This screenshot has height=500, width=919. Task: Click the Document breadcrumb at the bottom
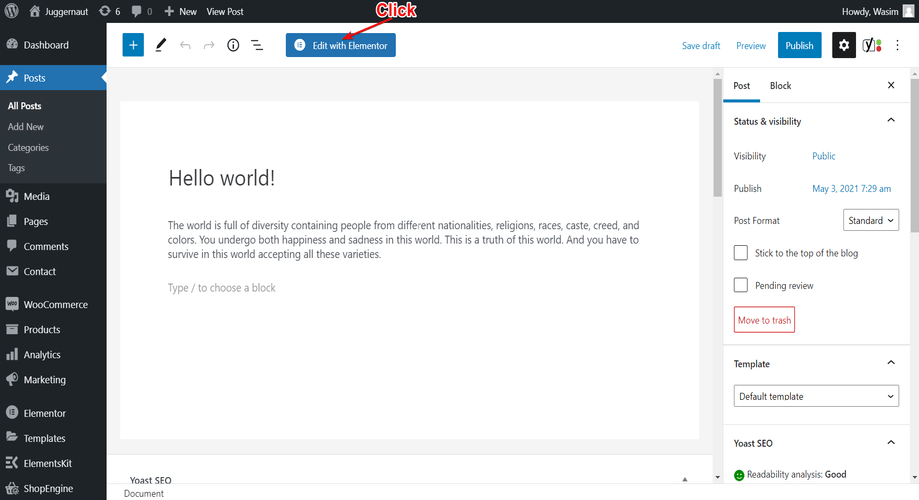pos(144,494)
